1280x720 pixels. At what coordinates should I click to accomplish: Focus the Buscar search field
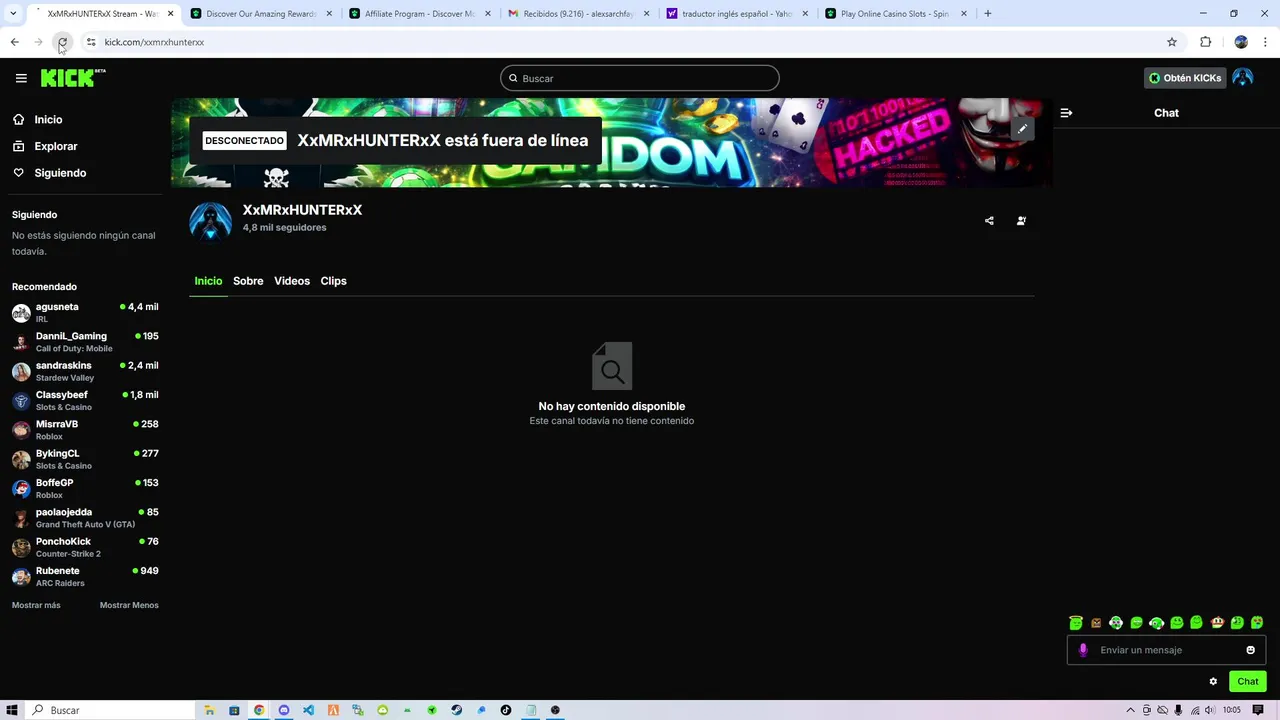click(640, 78)
